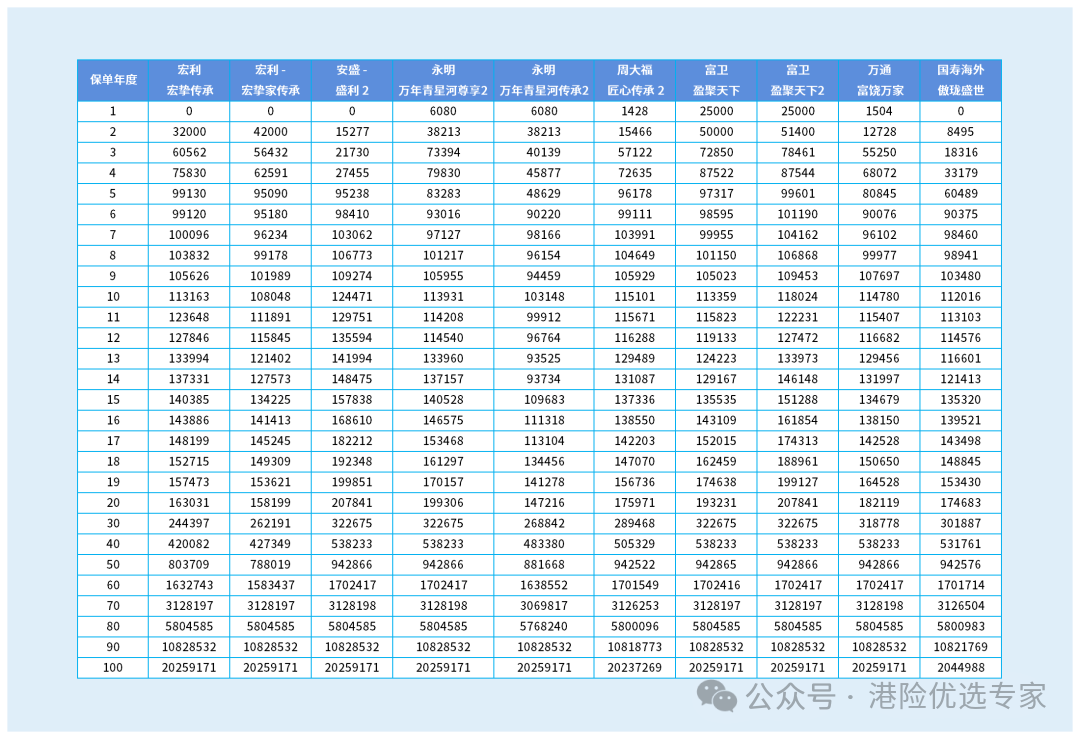Click cell value 2044988 in last row
The width and height of the screenshot is (1080, 739).
pos(960,668)
